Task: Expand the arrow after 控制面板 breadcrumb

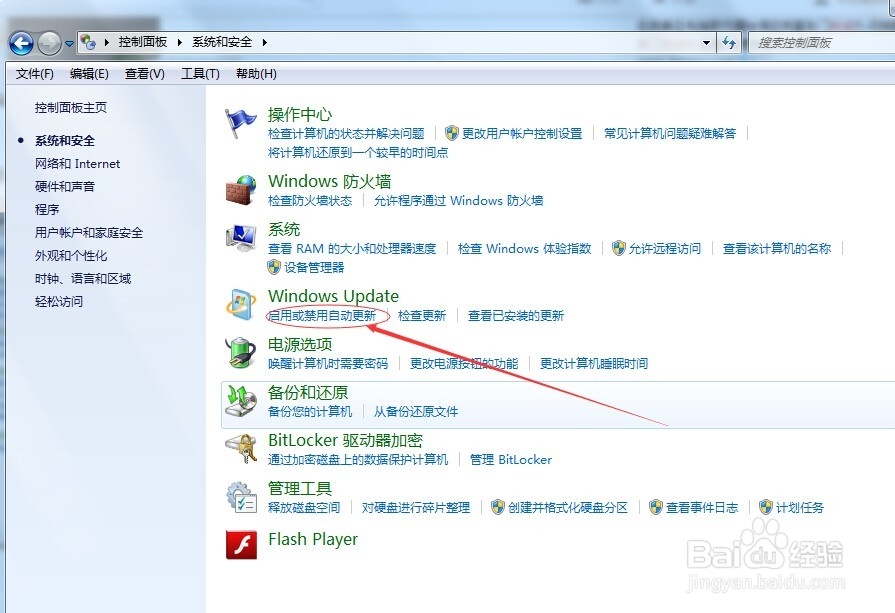Action: pos(180,42)
